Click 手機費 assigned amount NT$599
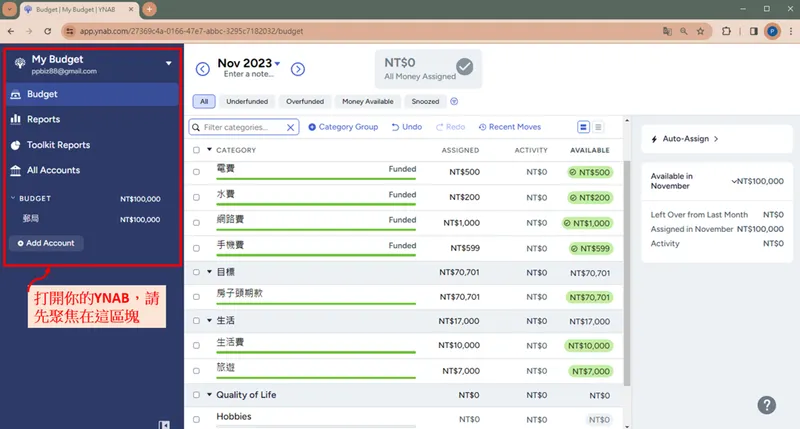Screen dimensions: 800x429 pos(465,248)
